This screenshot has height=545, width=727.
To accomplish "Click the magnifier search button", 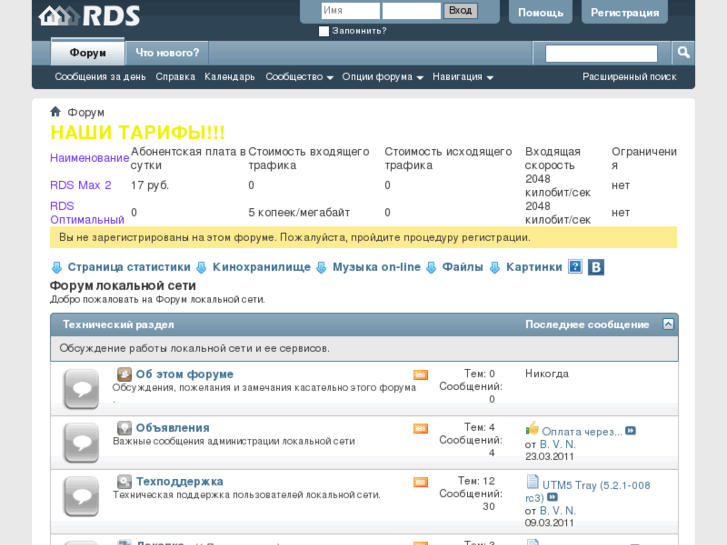I will point(683,53).
